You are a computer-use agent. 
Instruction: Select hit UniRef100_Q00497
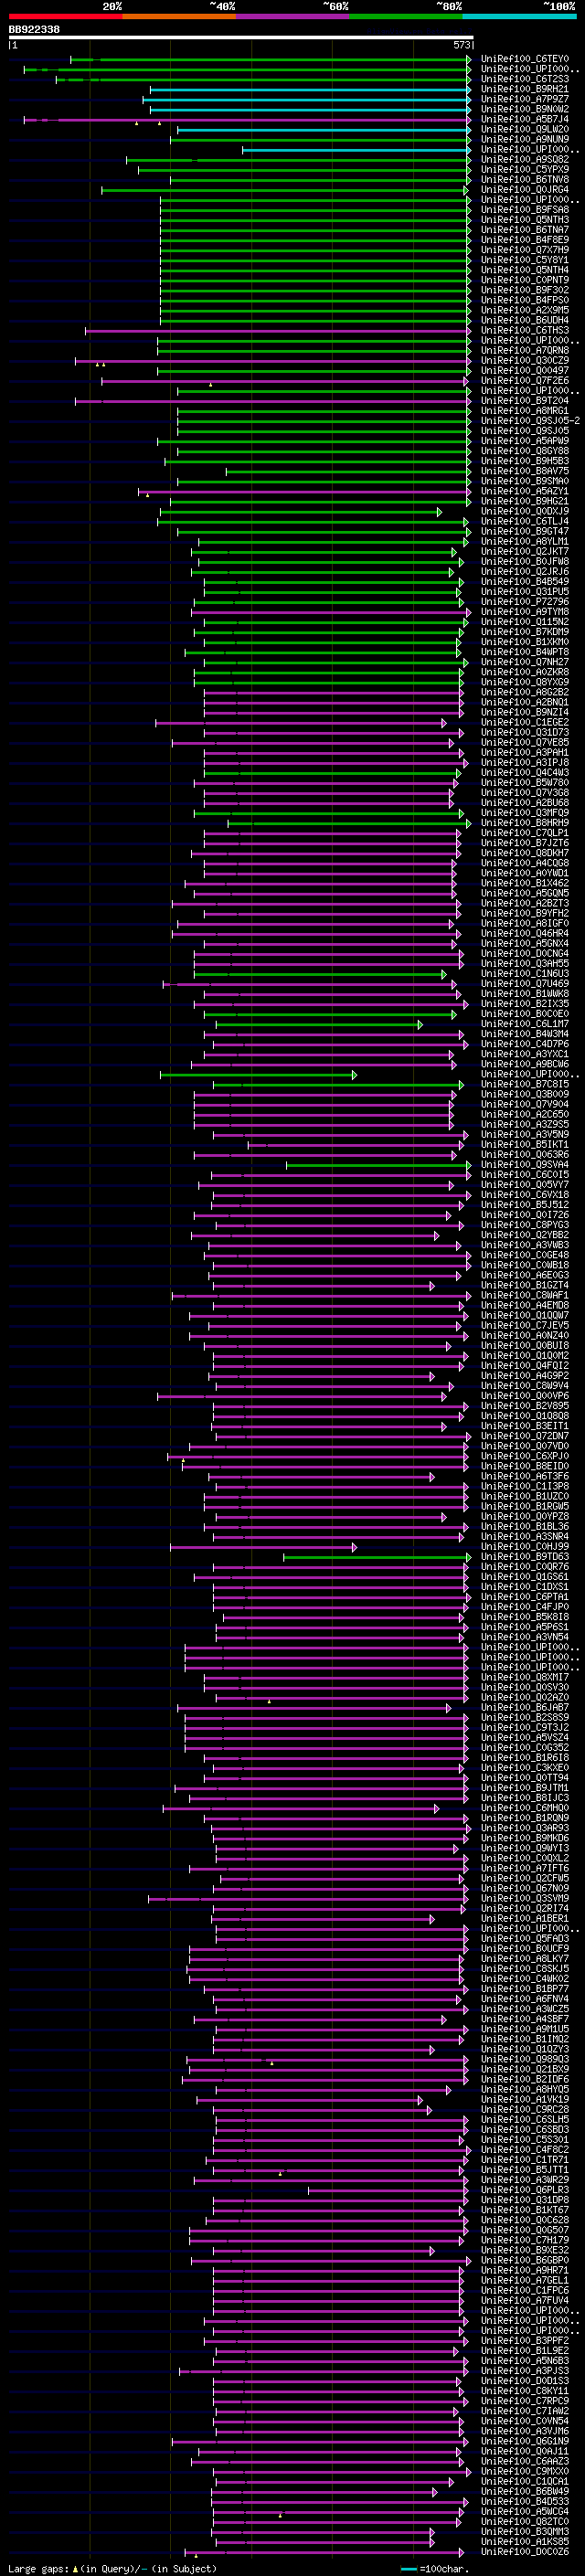pos(525,371)
